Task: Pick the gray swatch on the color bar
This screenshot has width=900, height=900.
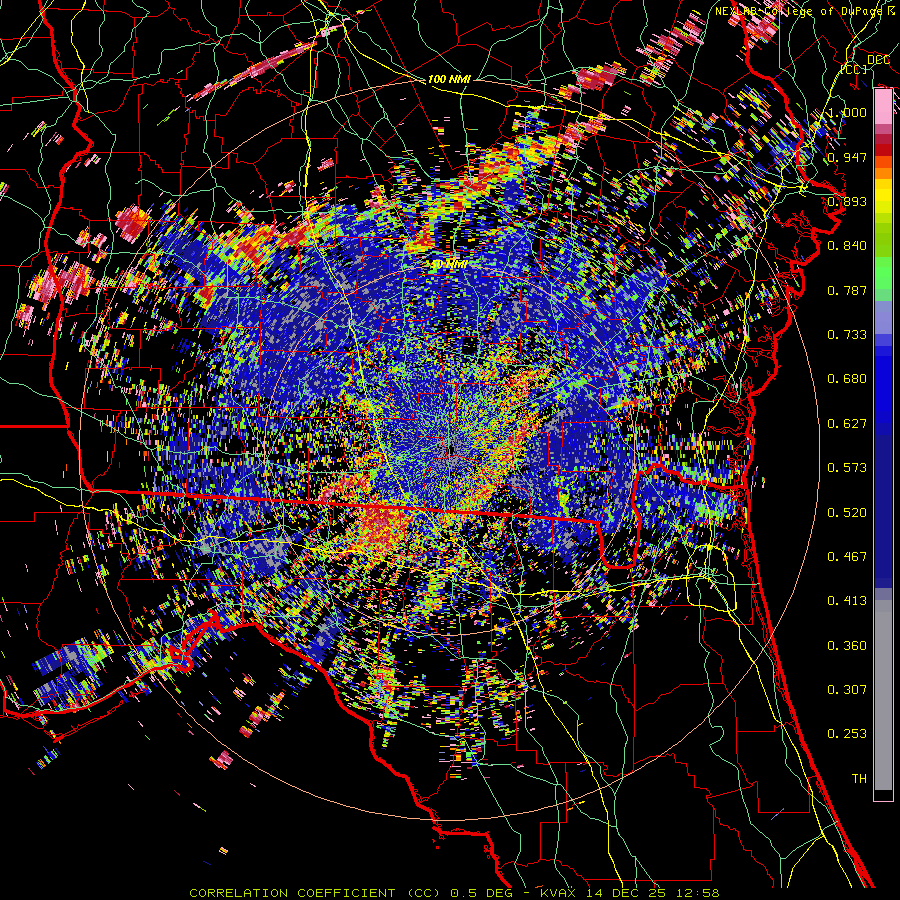Action: (883, 695)
